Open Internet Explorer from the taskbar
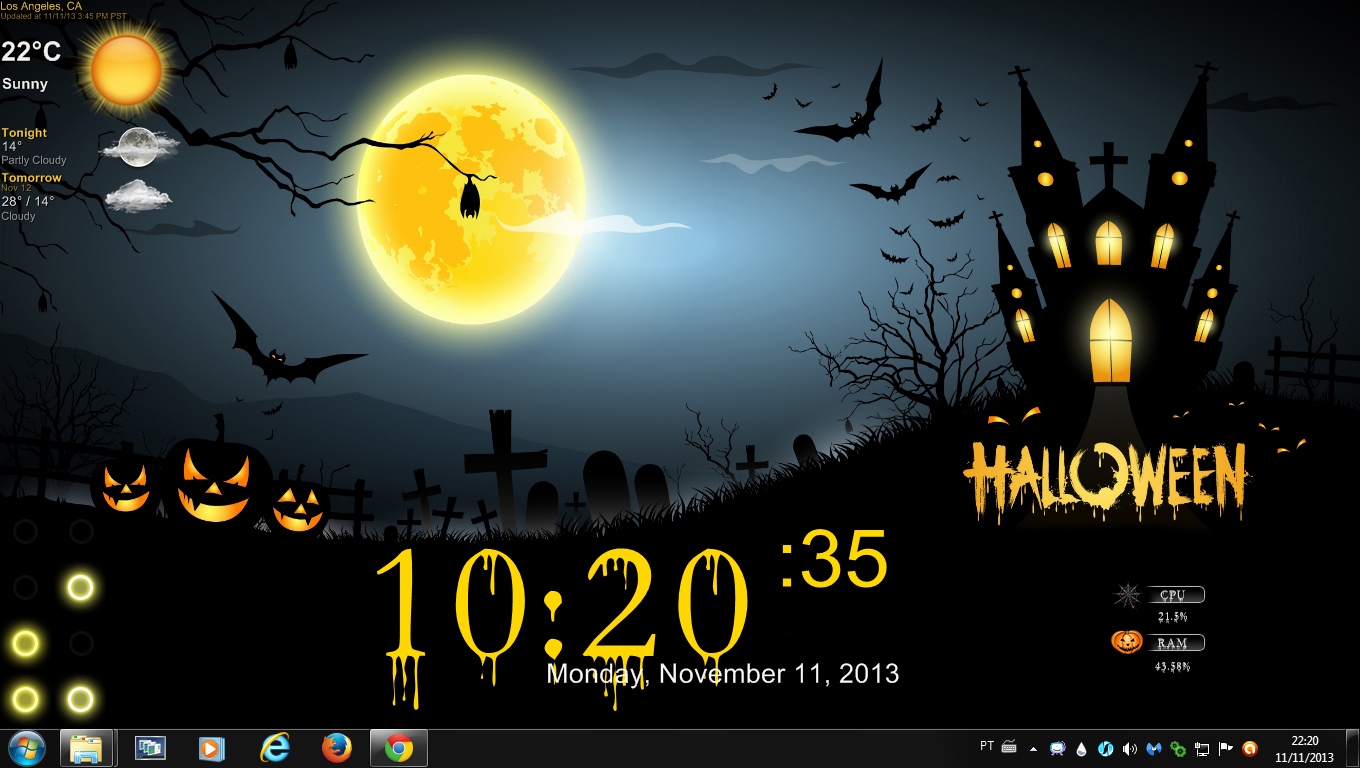 click(x=274, y=748)
